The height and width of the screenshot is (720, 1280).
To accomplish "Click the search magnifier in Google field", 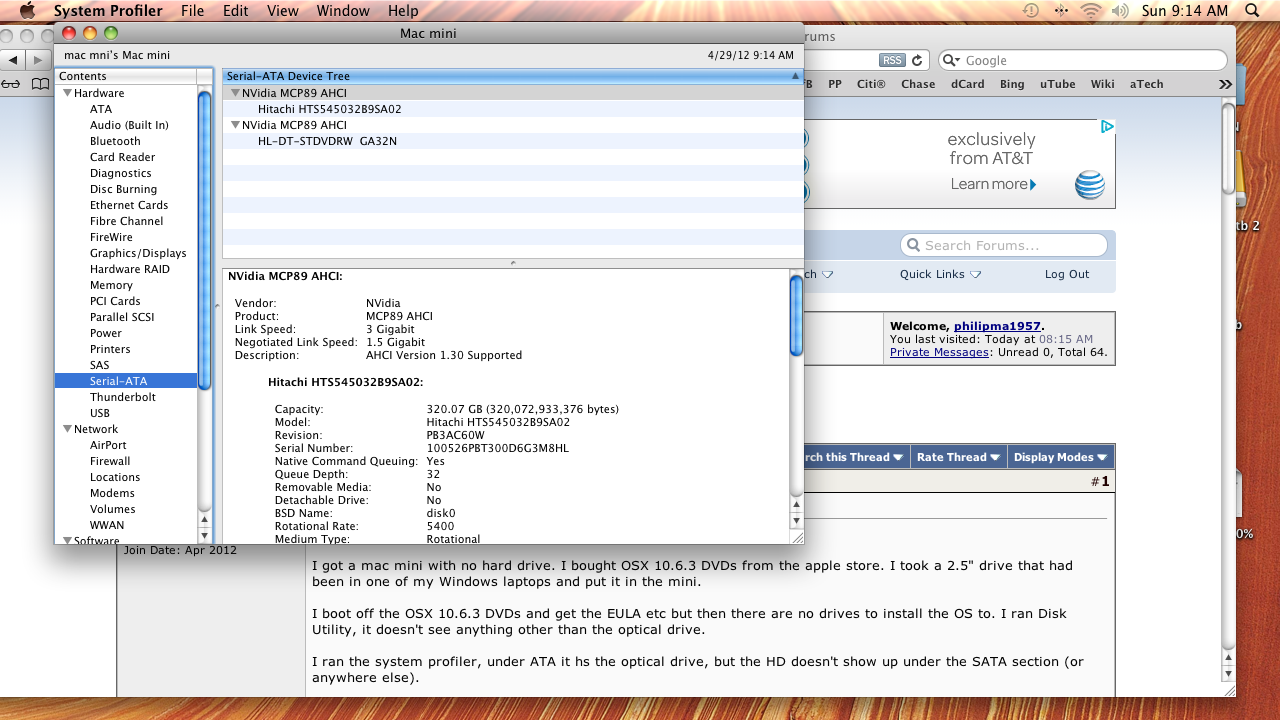I will click(951, 60).
